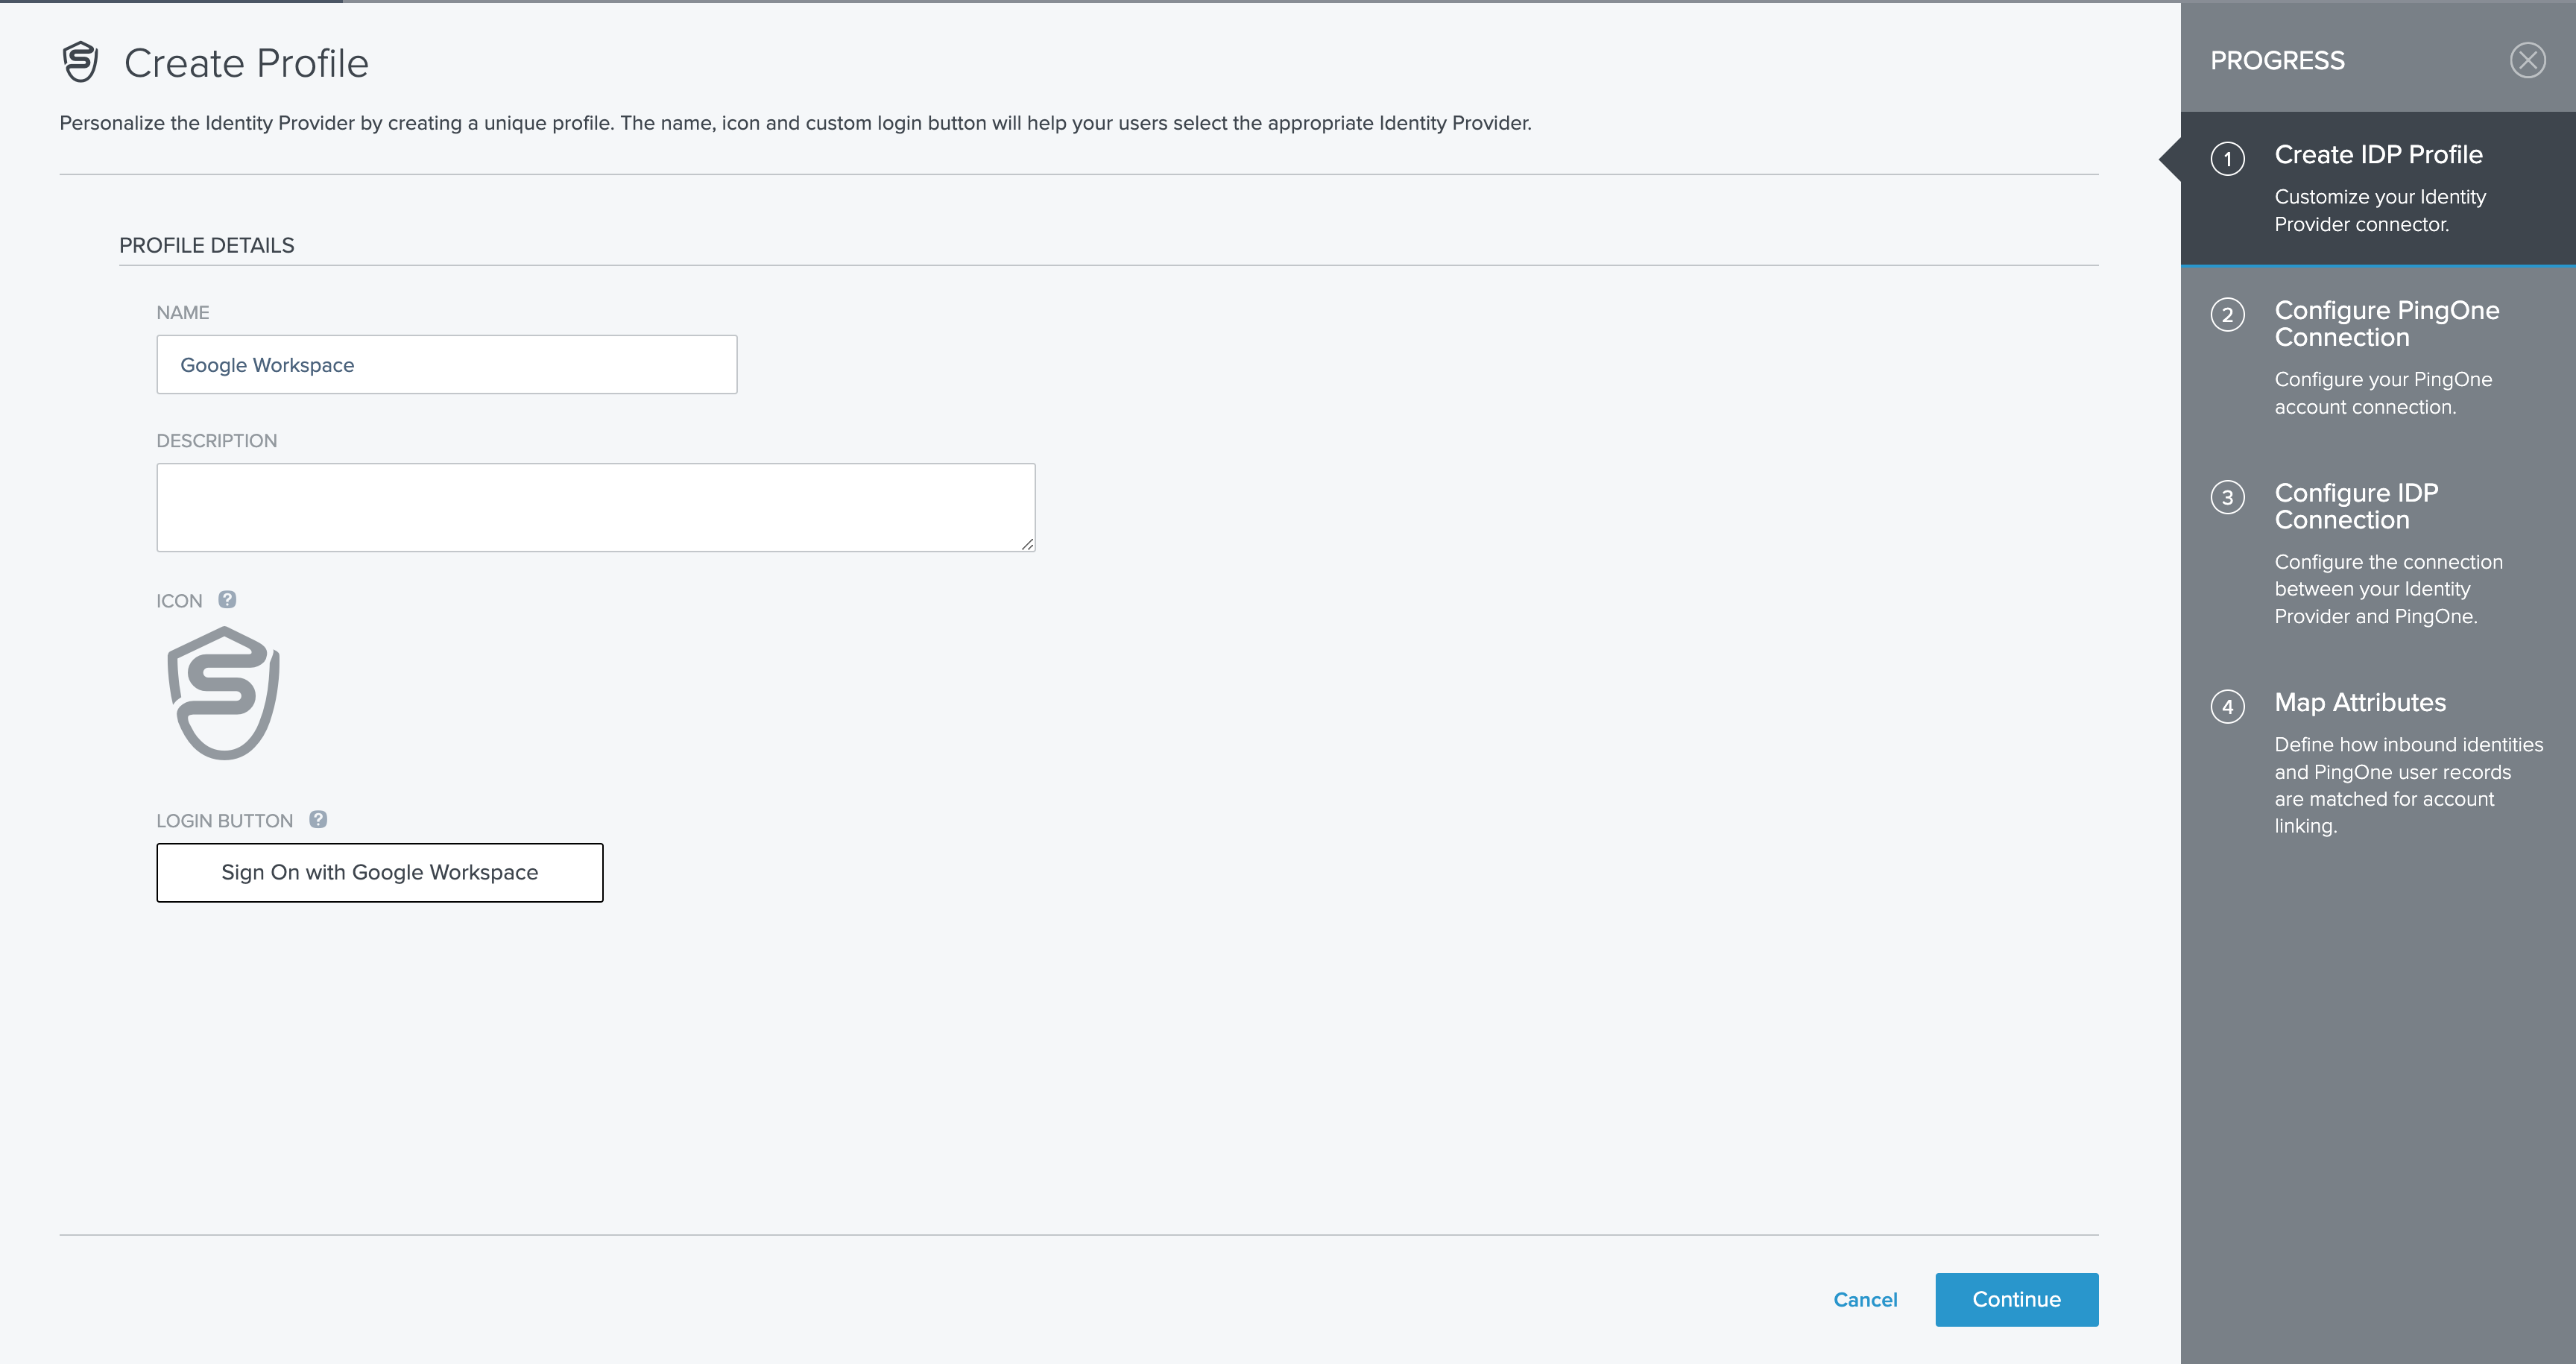Click the shield logo beside Create Profile
Screen dimensions: 2576x1364
80,62
